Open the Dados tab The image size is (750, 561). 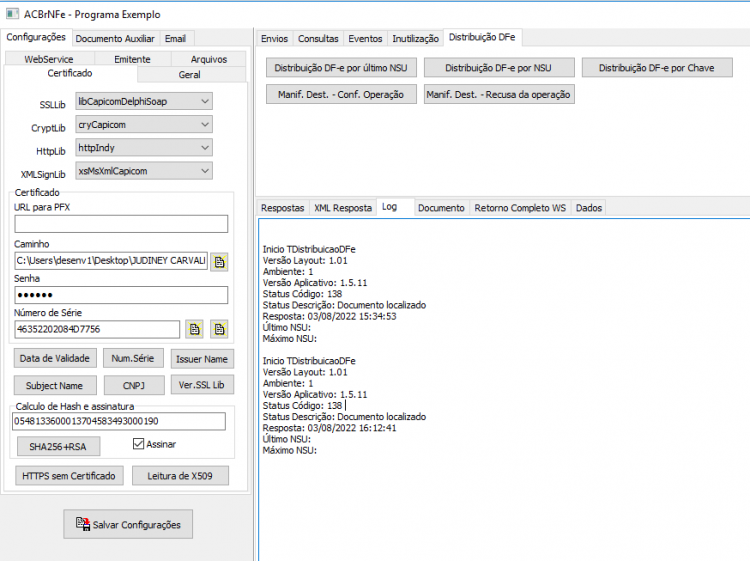point(589,208)
